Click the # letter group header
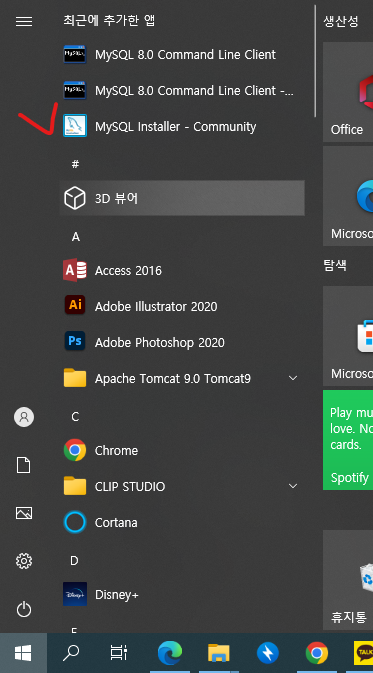 pos(75,164)
